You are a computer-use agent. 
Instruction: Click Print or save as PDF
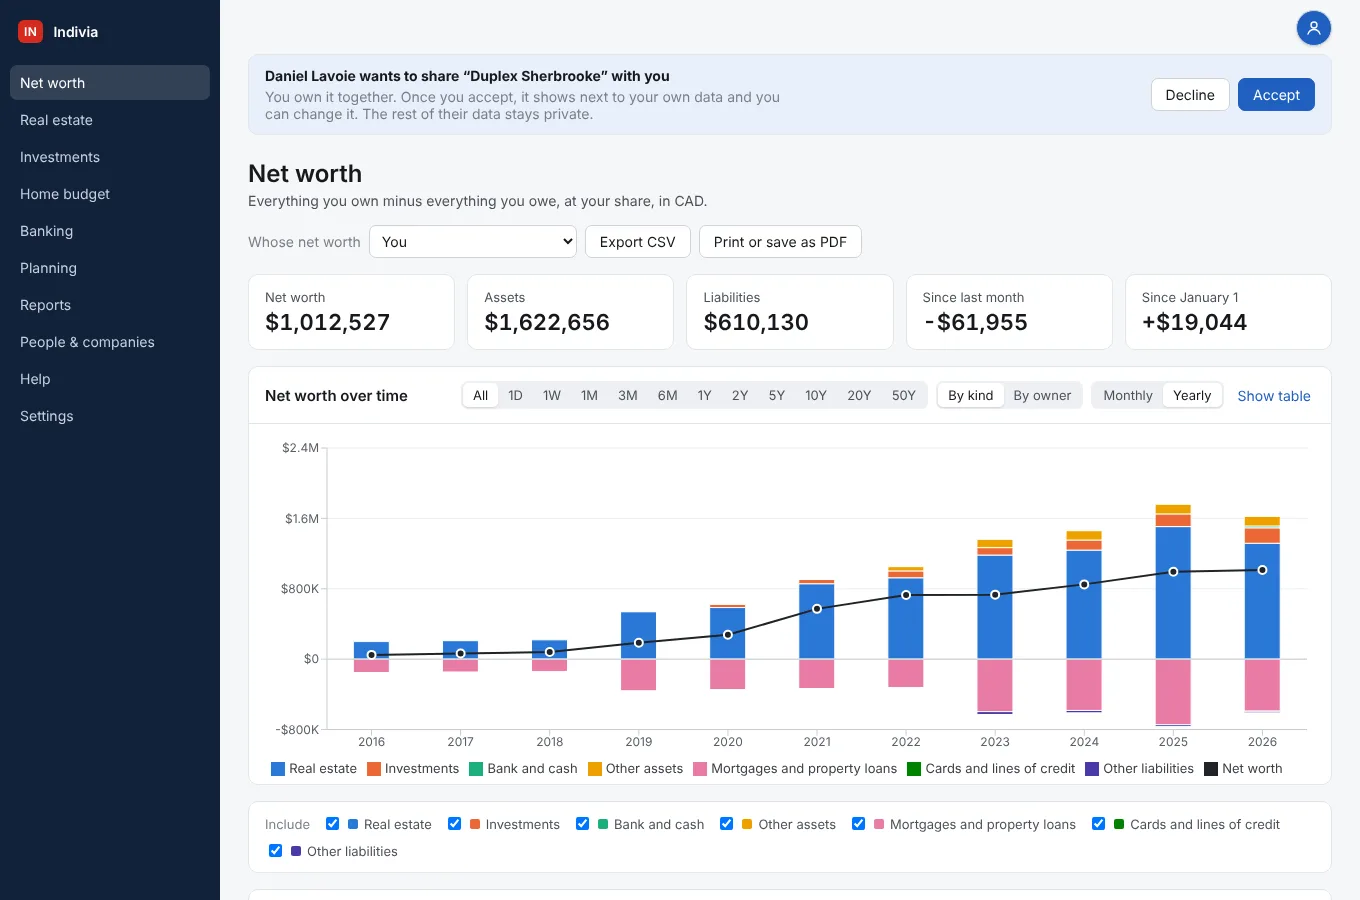780,242
